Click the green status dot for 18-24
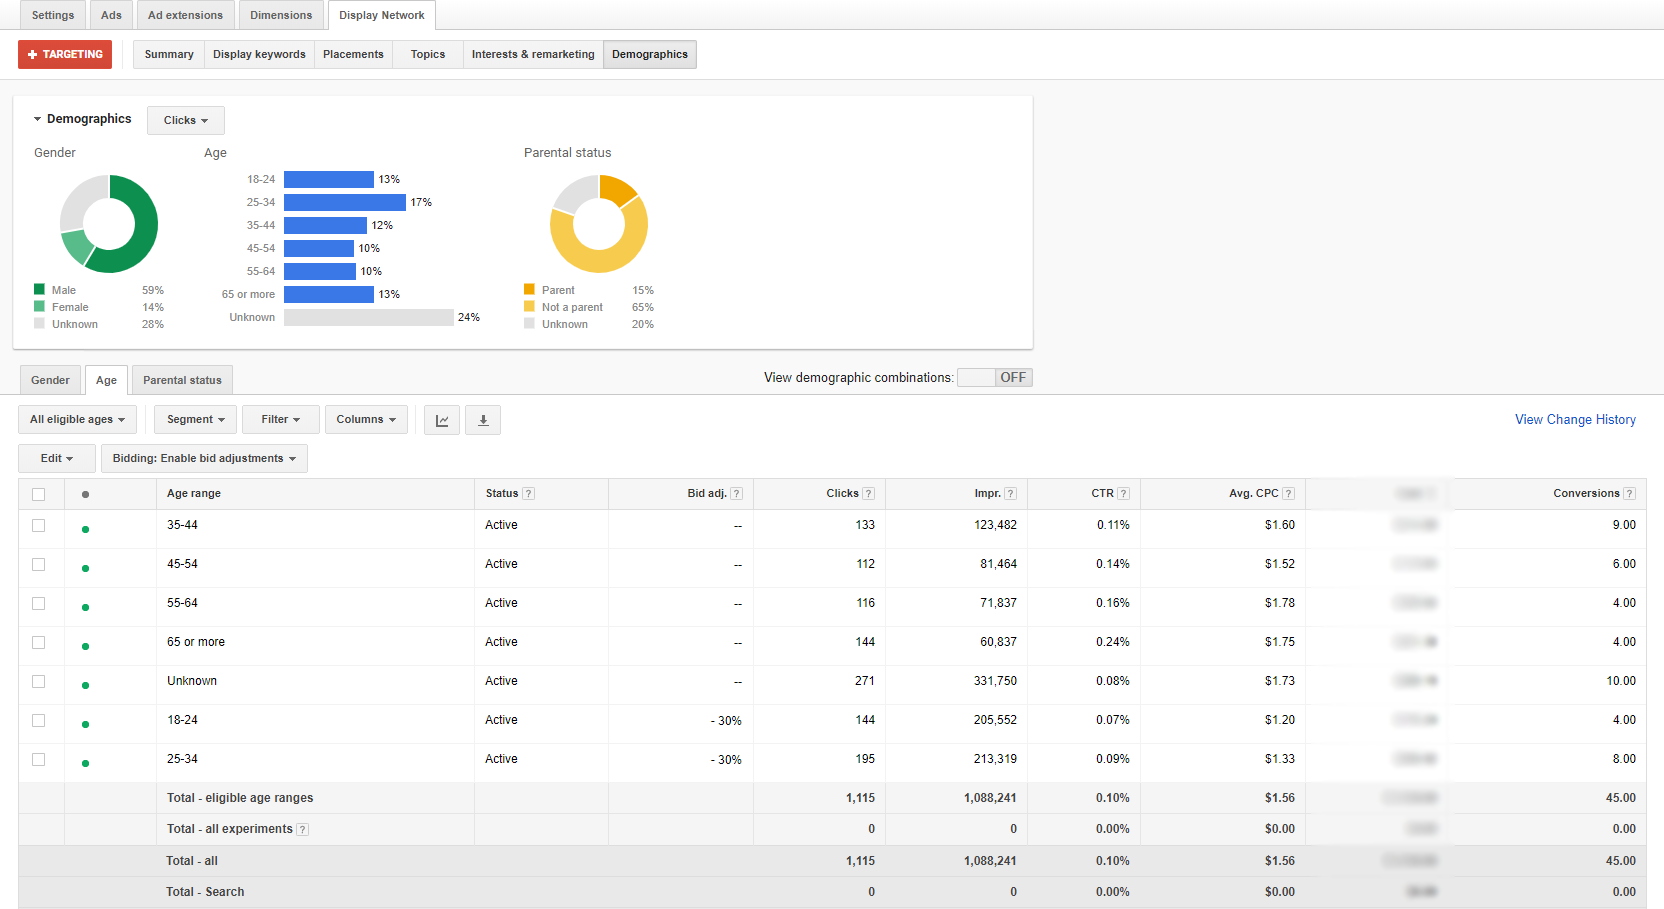Viewport: 1664px width, 909px height. coord(86,724)
